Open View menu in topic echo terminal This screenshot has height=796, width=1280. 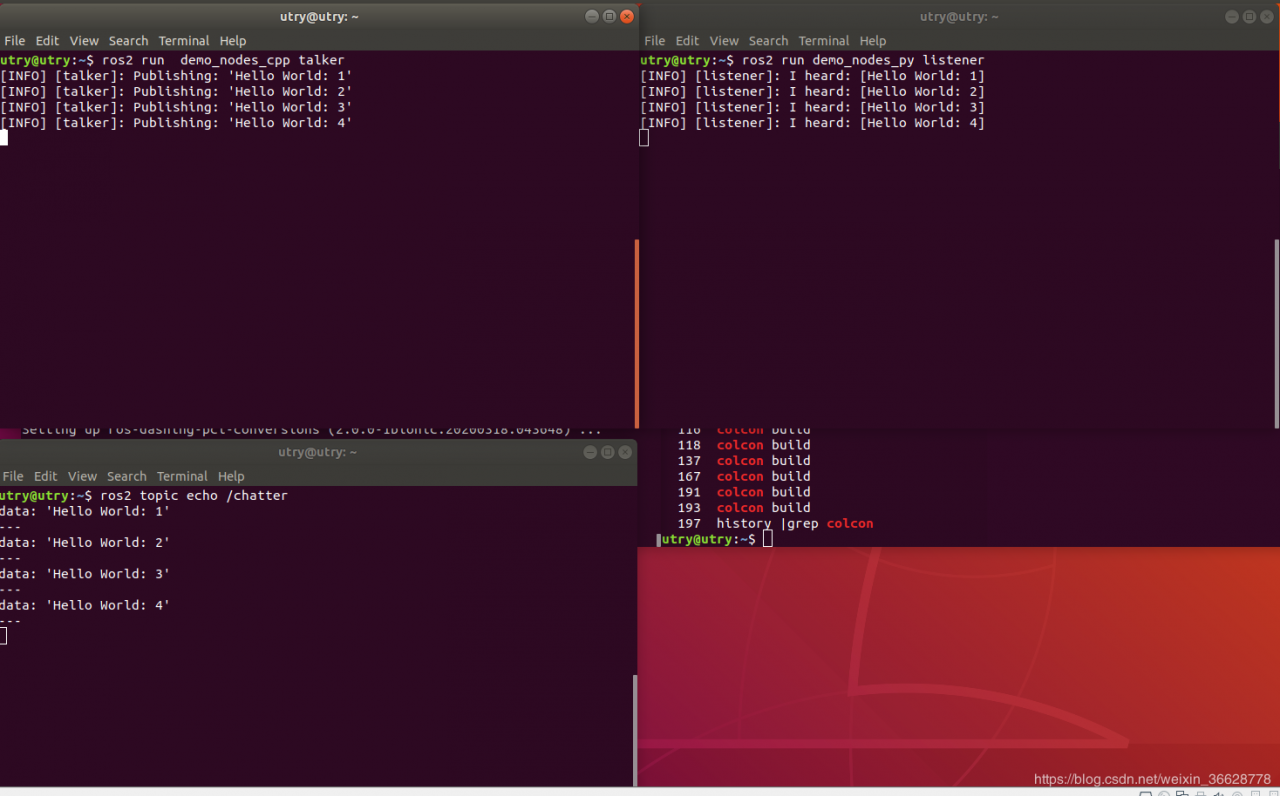coord(82,477)
